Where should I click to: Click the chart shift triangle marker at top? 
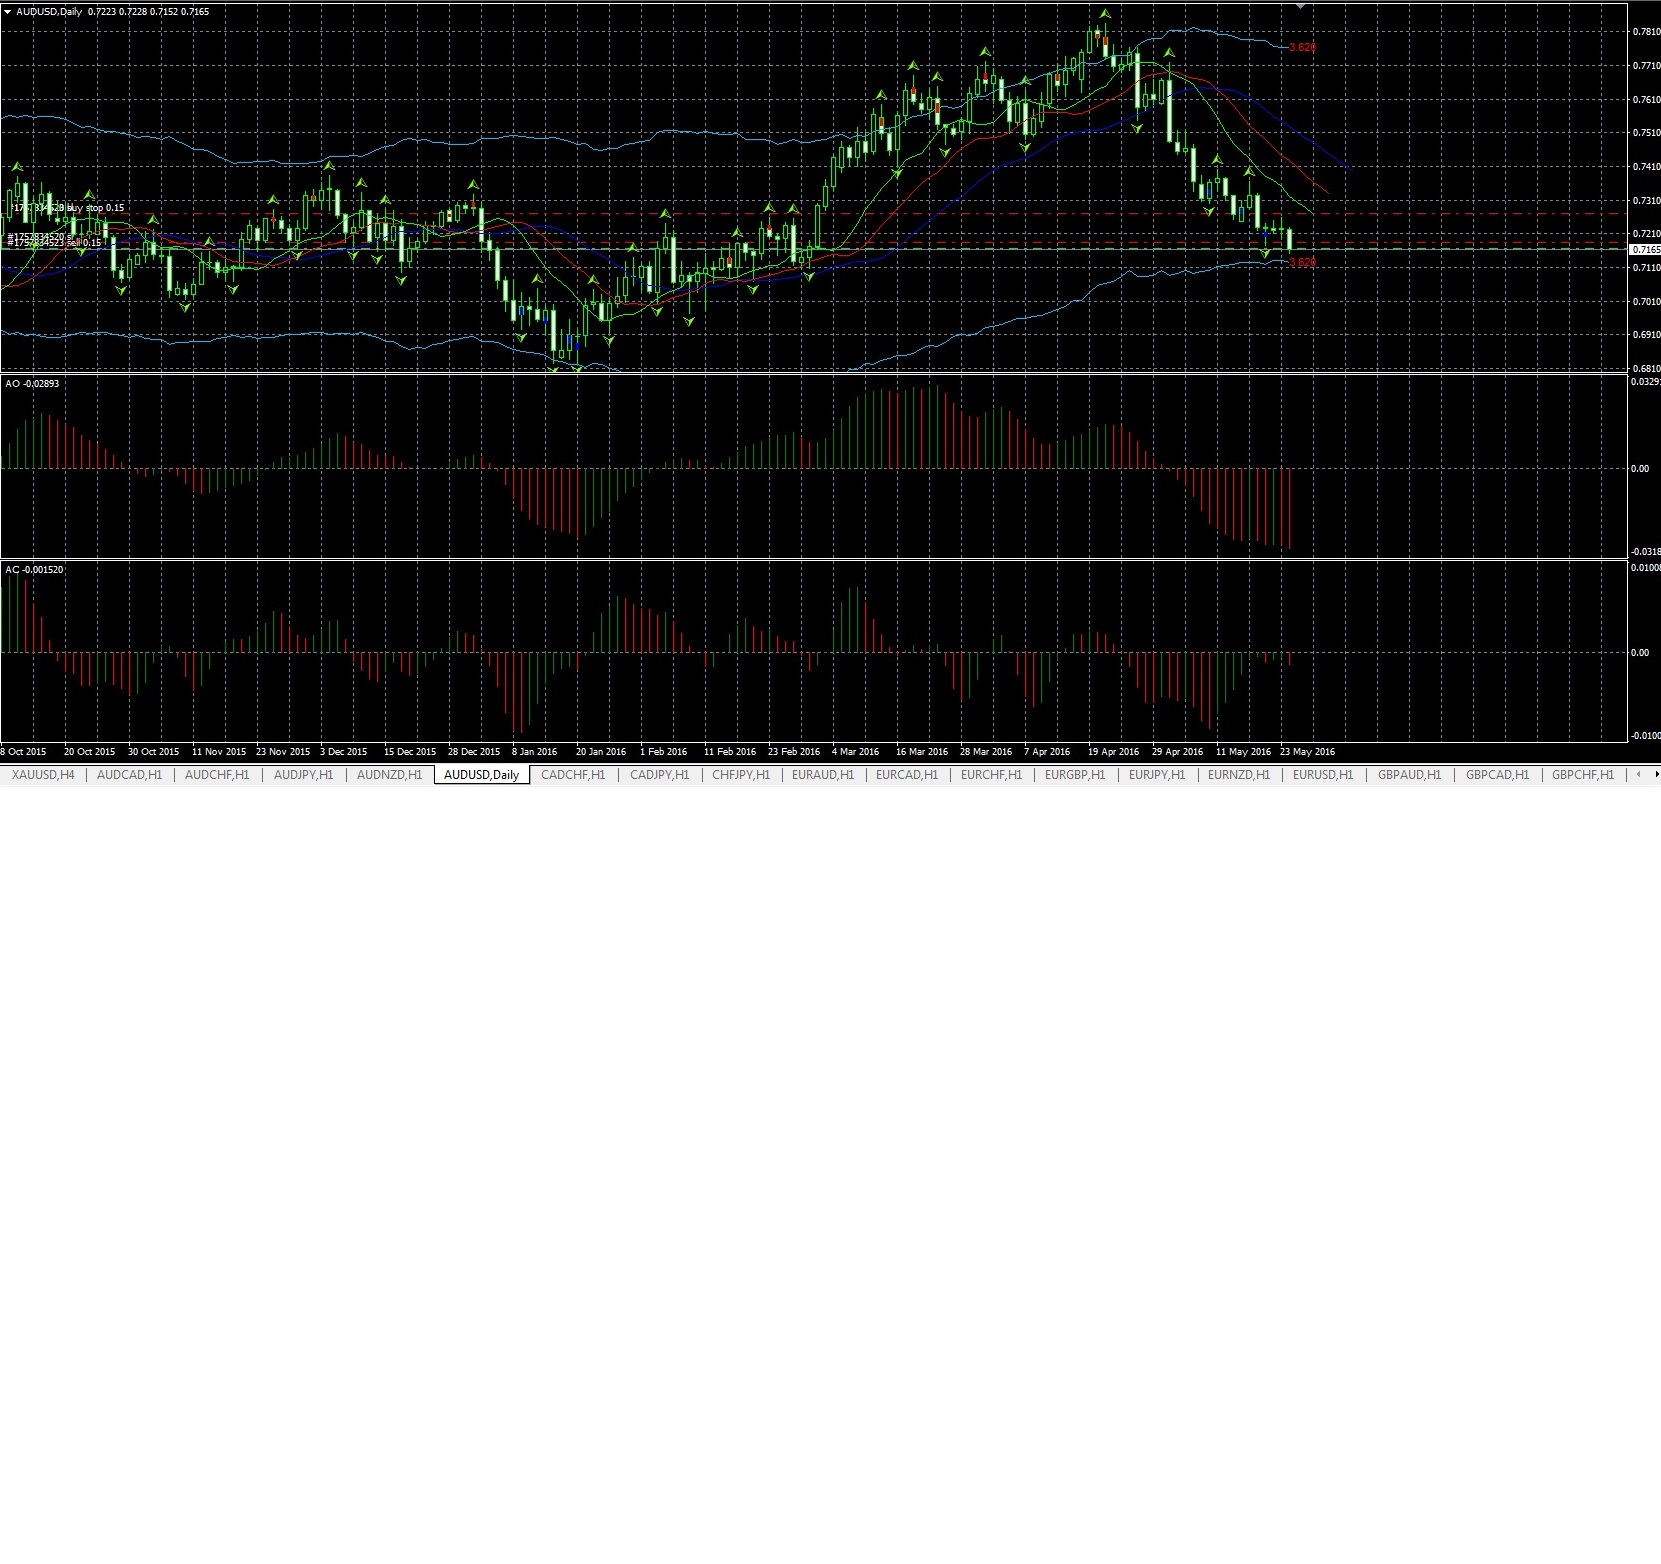point(1301,6)
